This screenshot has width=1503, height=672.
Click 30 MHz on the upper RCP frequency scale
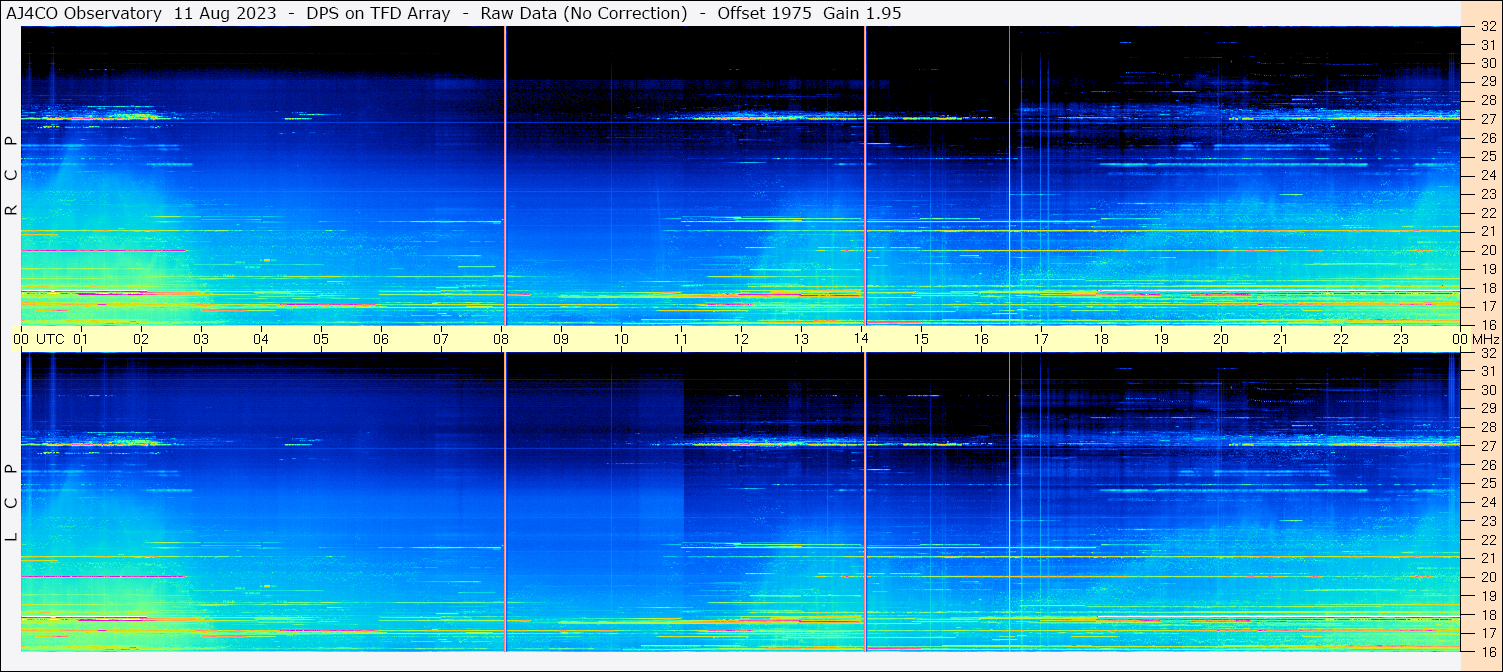[x=1488, y=63]
